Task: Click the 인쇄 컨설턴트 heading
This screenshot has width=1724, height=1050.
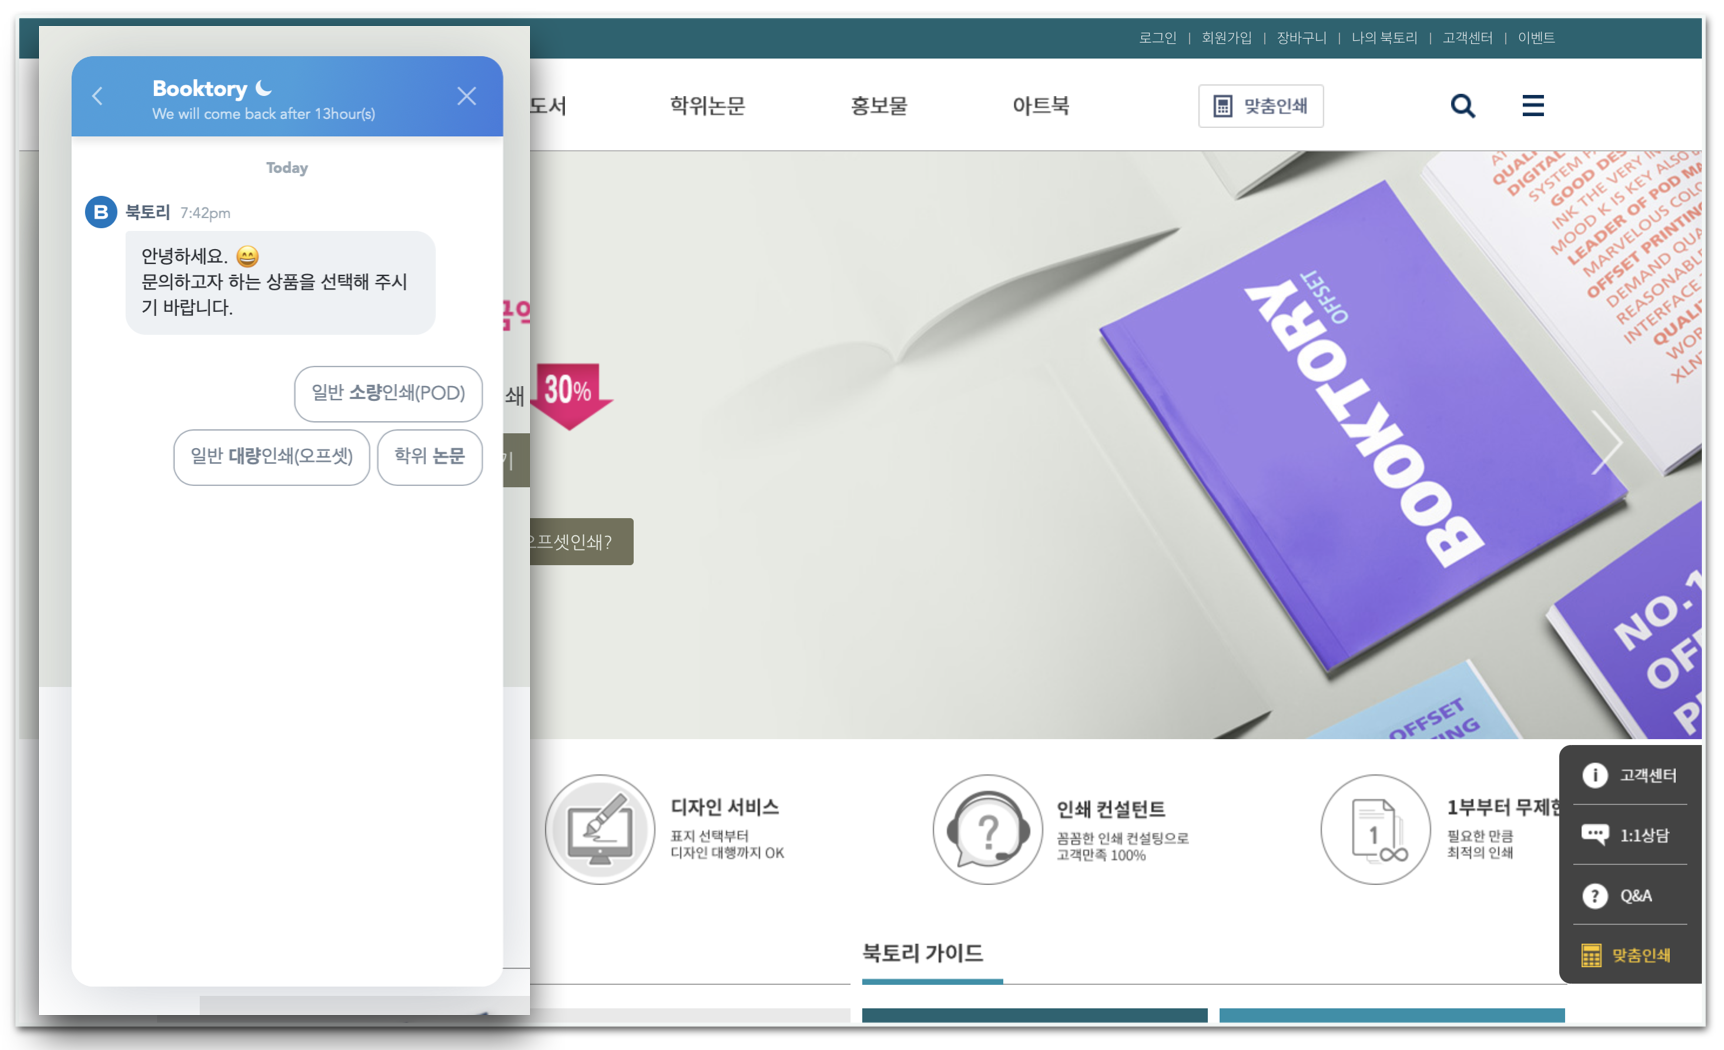Action: pos(1111,809)
